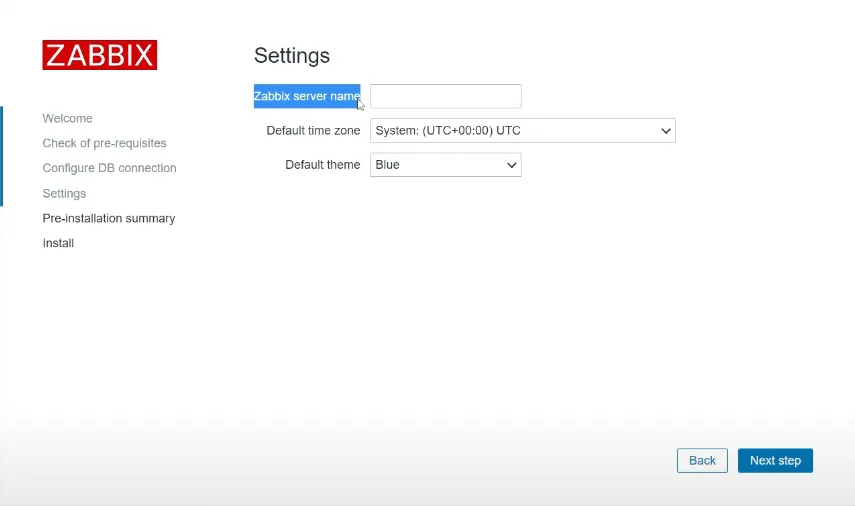Click the Default theme label
The image size is (855, 506).
(x=322, y=165)
